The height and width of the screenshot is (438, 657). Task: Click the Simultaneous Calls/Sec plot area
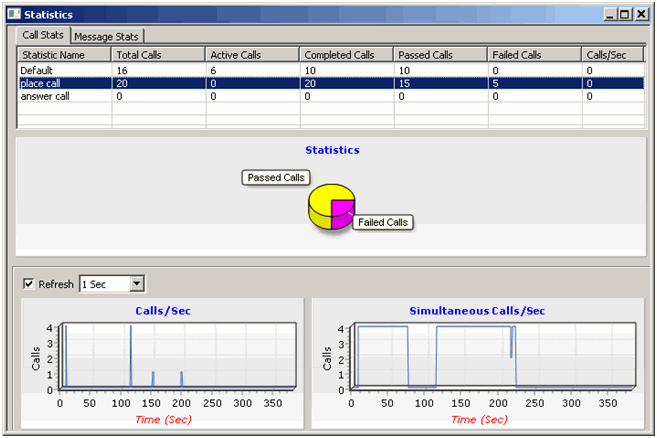494,355
